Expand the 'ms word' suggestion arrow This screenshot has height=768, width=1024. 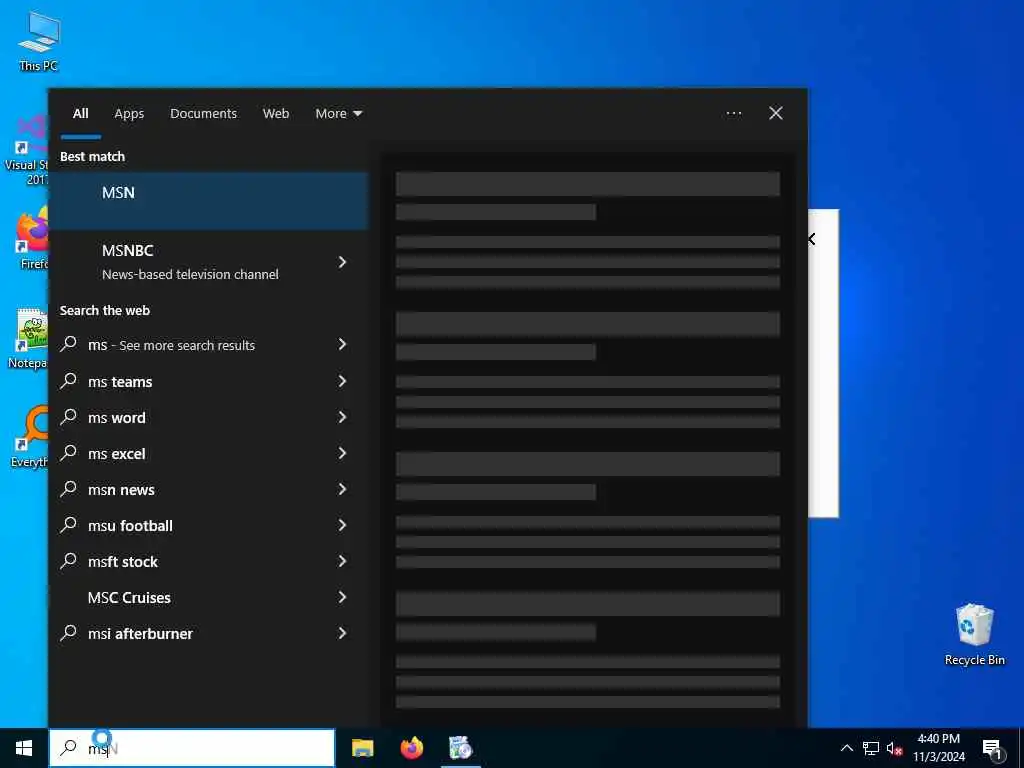pos(342,417)
